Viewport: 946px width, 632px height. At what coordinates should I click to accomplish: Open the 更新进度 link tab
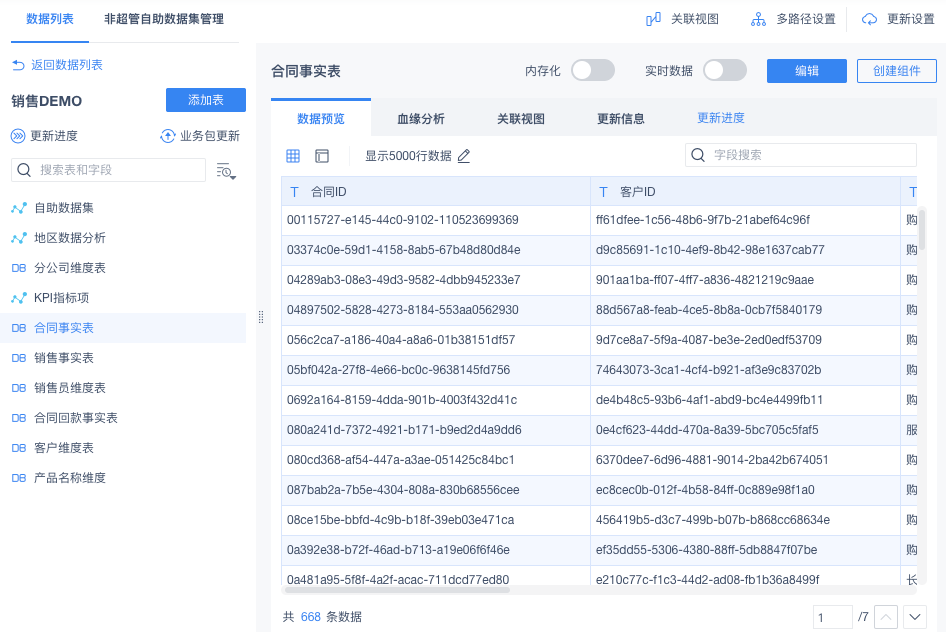(721, 118)
